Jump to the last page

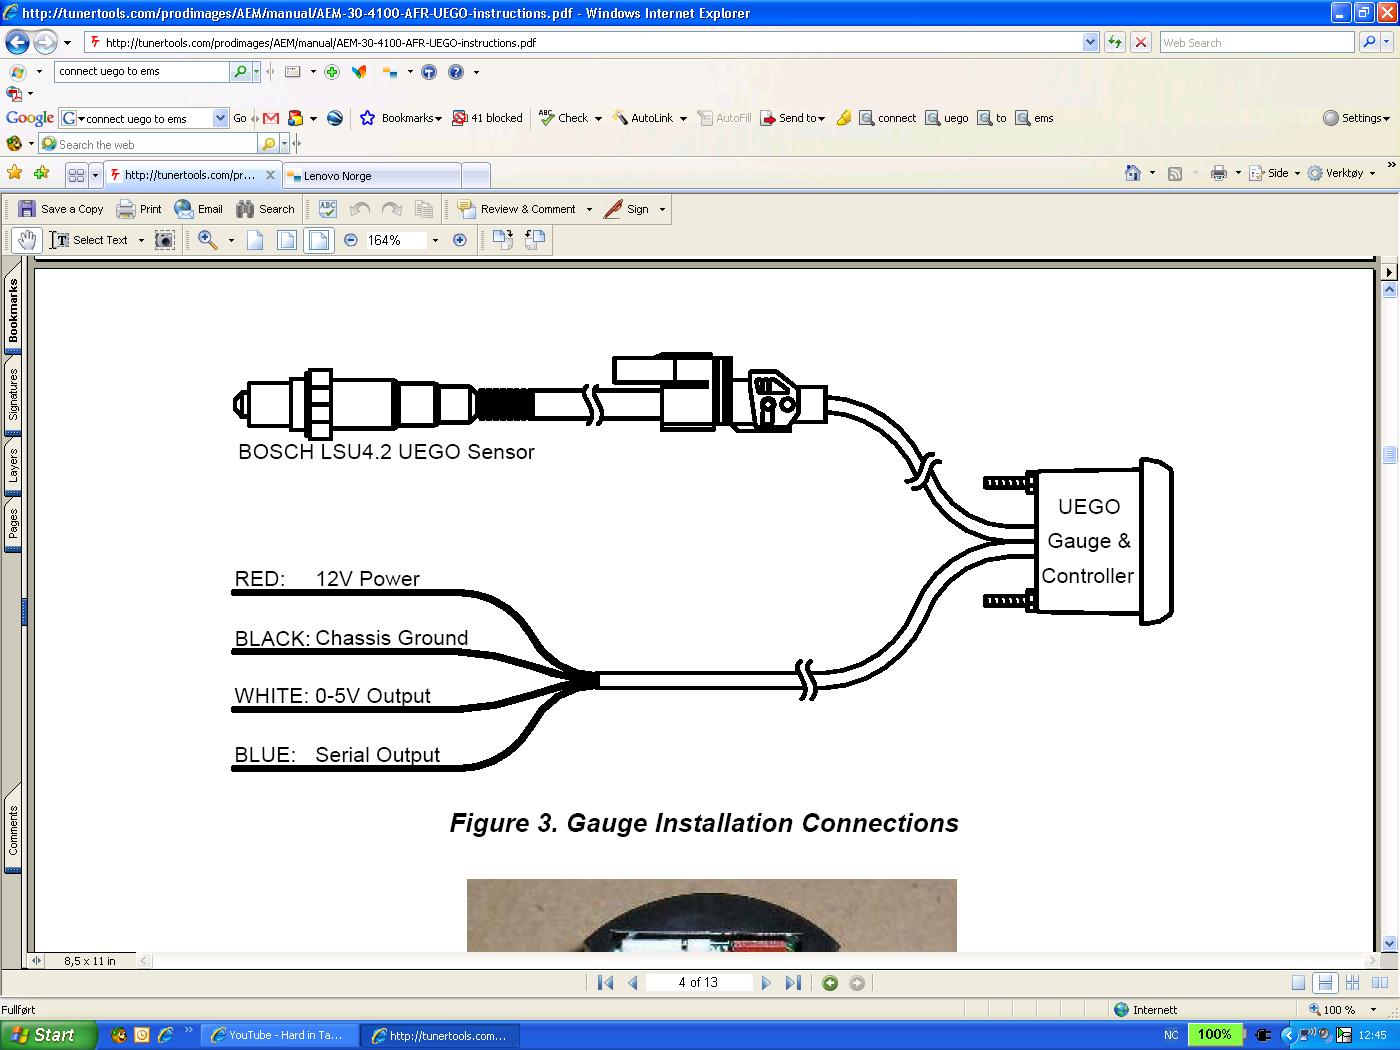coord(793,983)
